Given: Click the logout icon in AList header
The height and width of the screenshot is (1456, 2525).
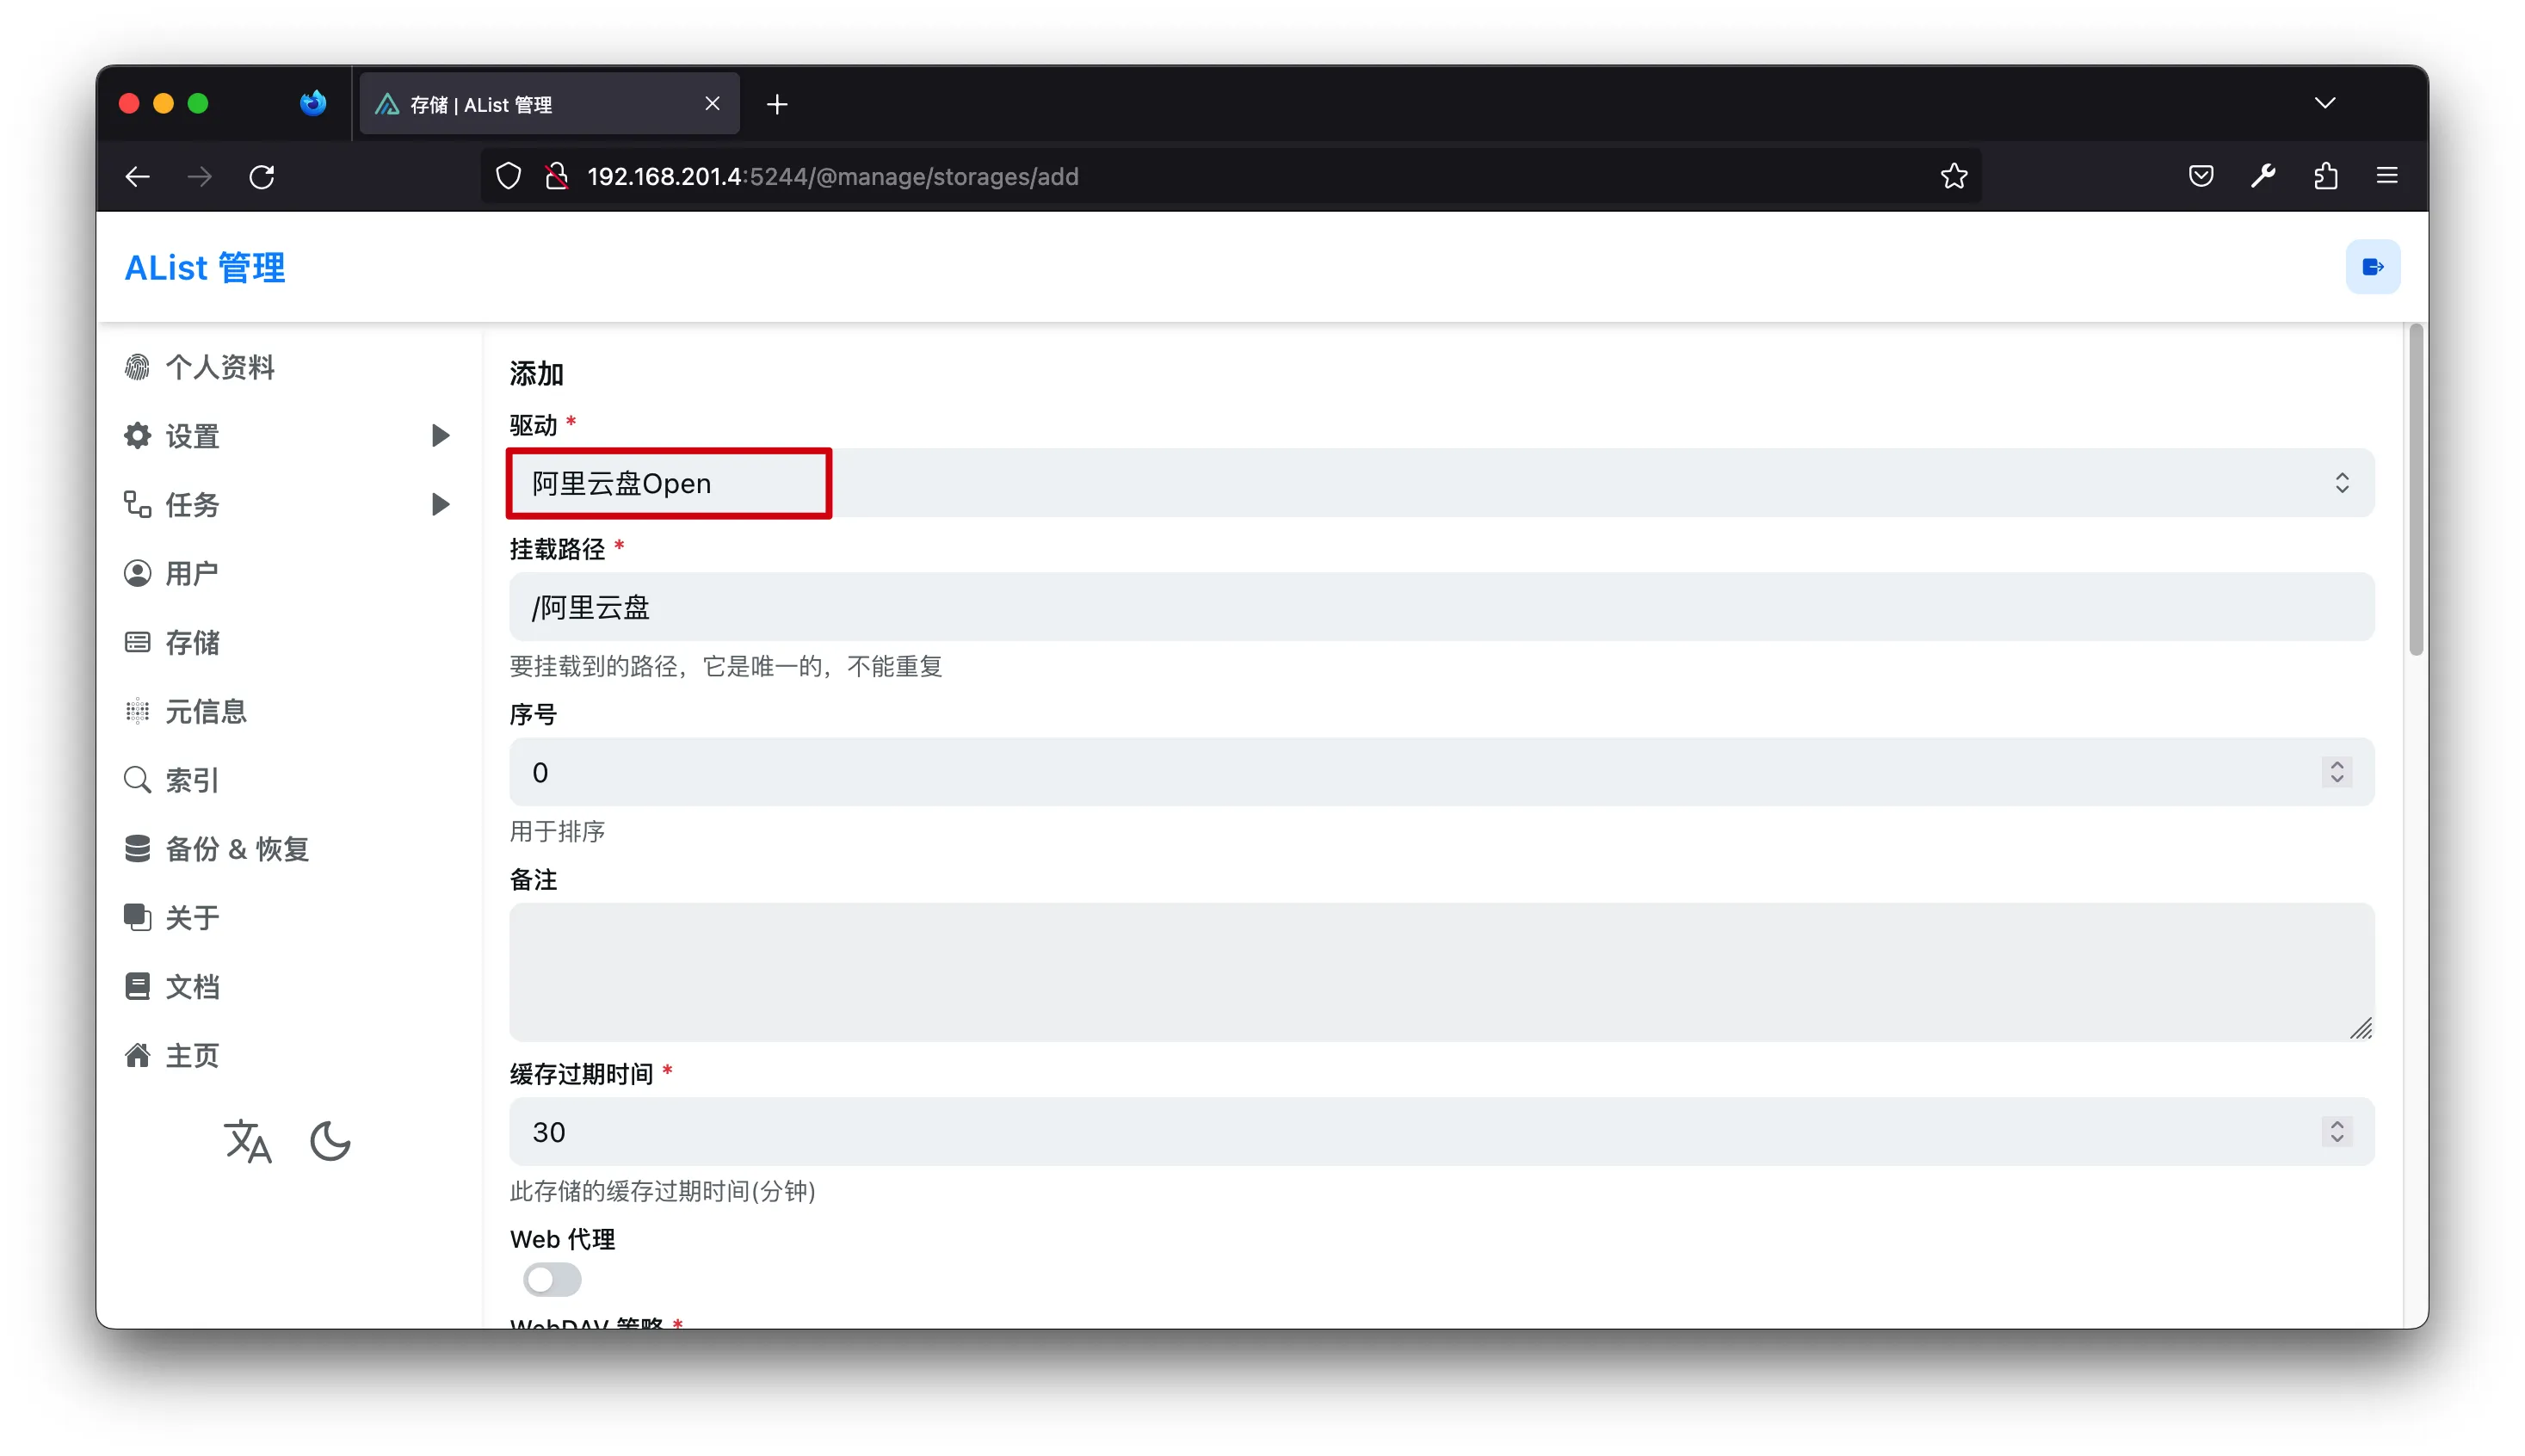Looking at the screenshot, I should [x=2372, y=267].
